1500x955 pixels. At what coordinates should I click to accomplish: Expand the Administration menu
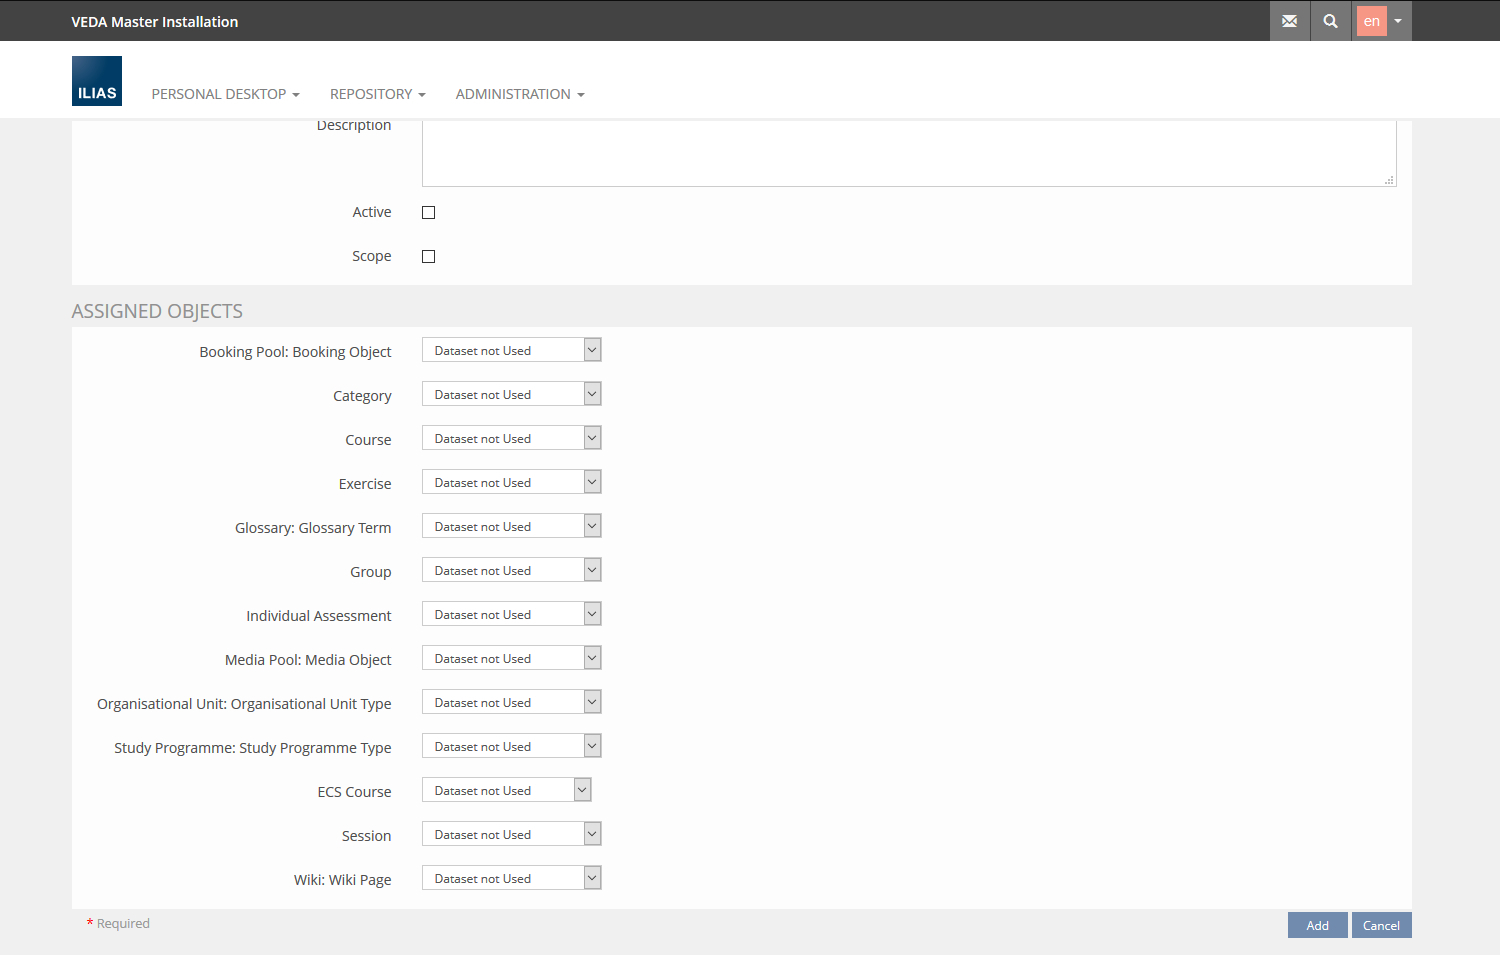[519, 94]
